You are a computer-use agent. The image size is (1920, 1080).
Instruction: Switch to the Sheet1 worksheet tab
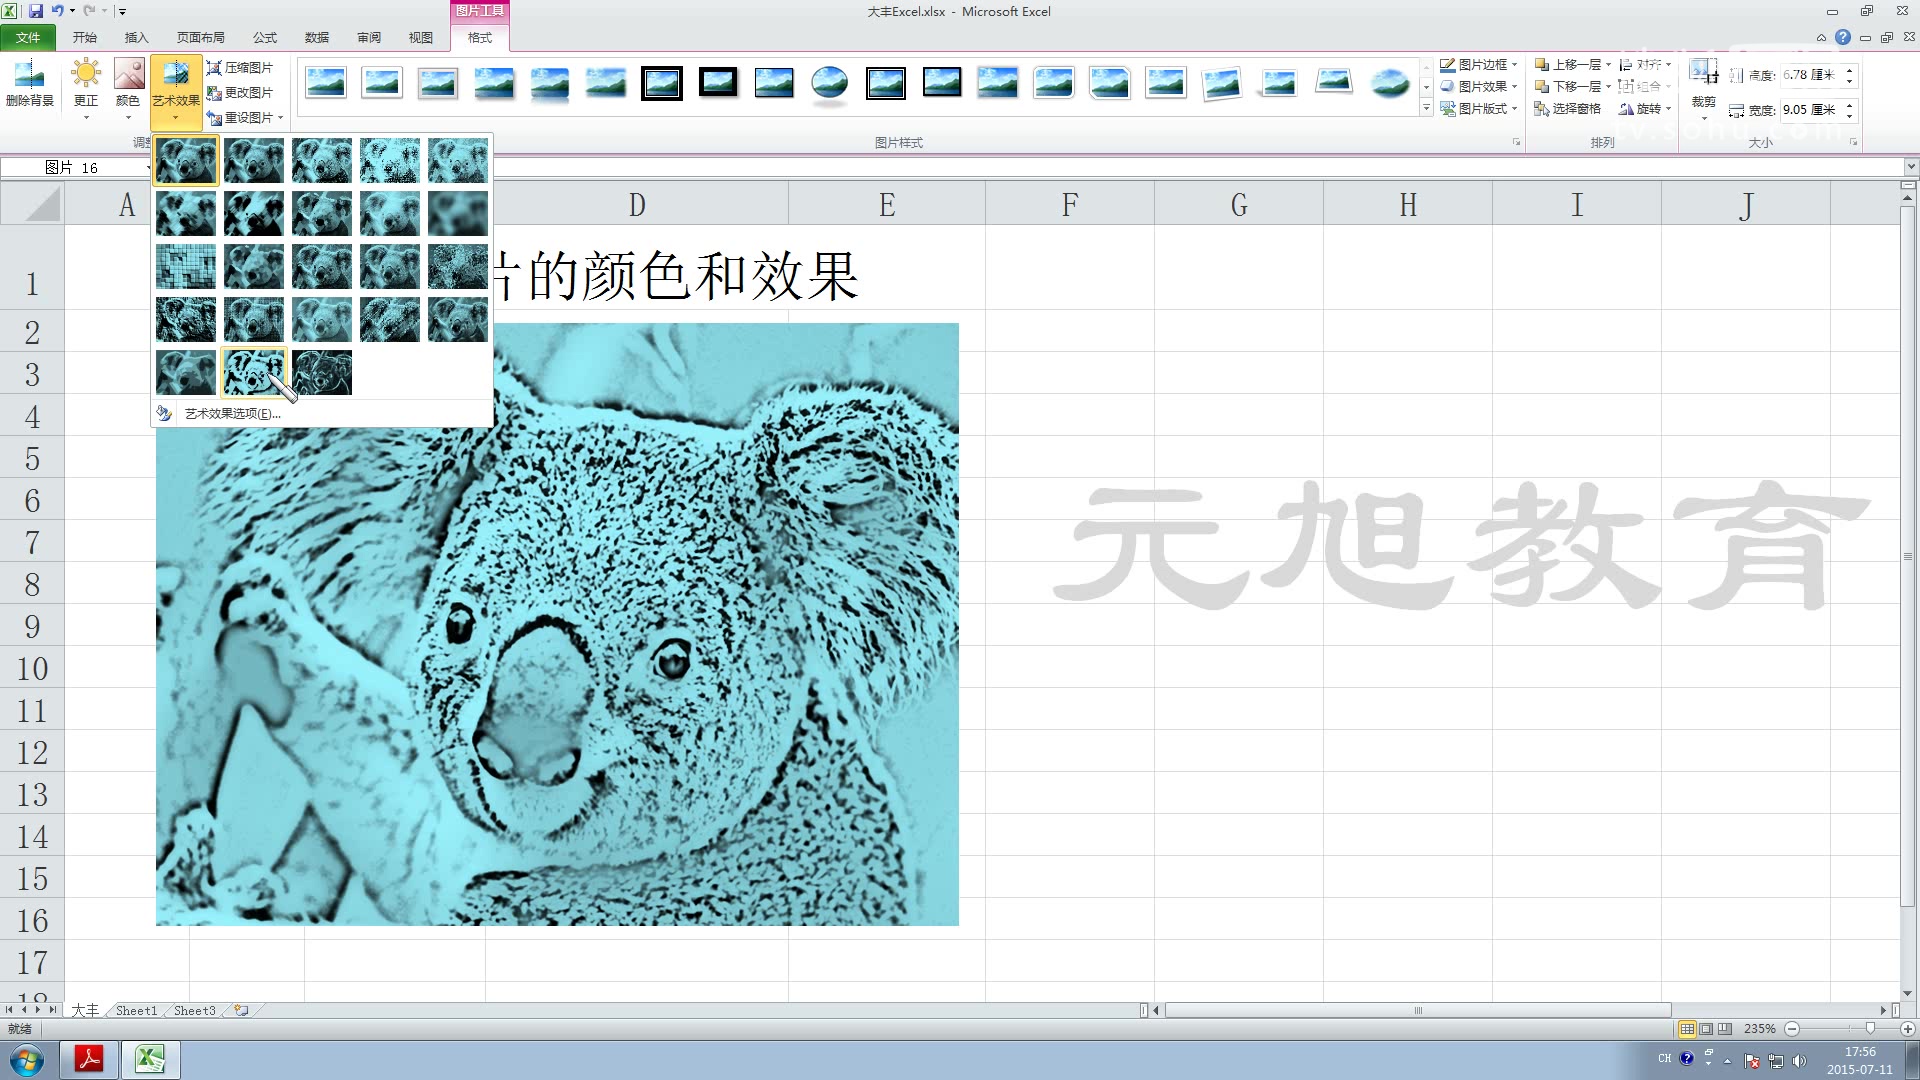pos(136,1010)
